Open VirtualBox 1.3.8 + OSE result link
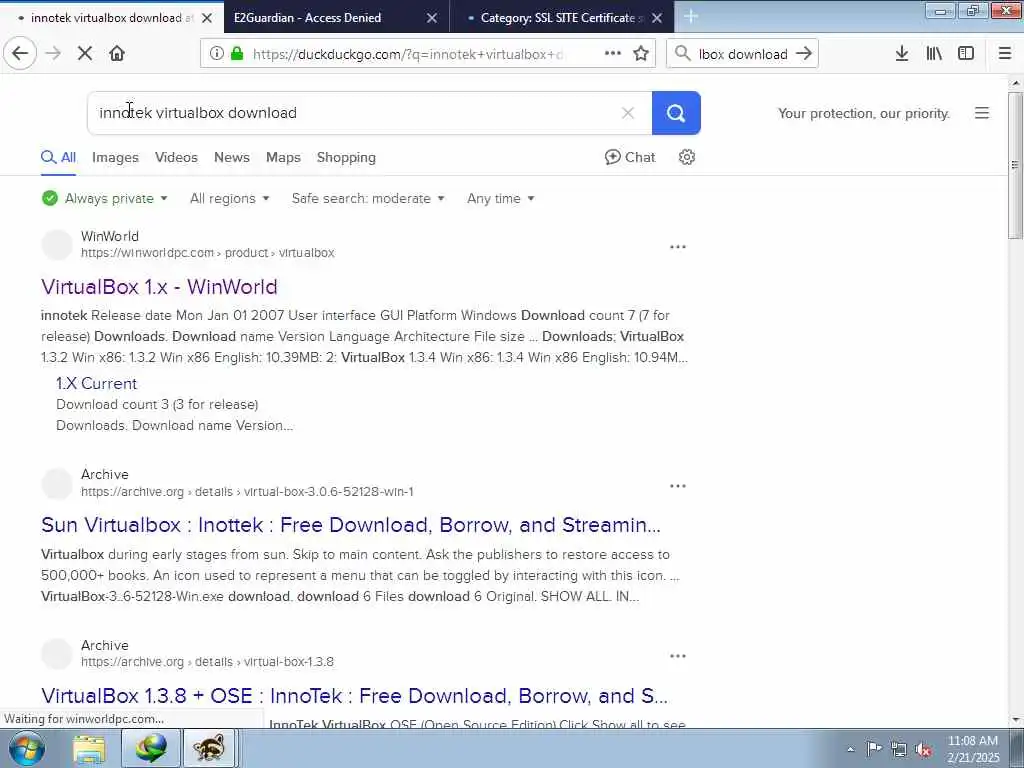1024x768 pixels. [355, 696]
